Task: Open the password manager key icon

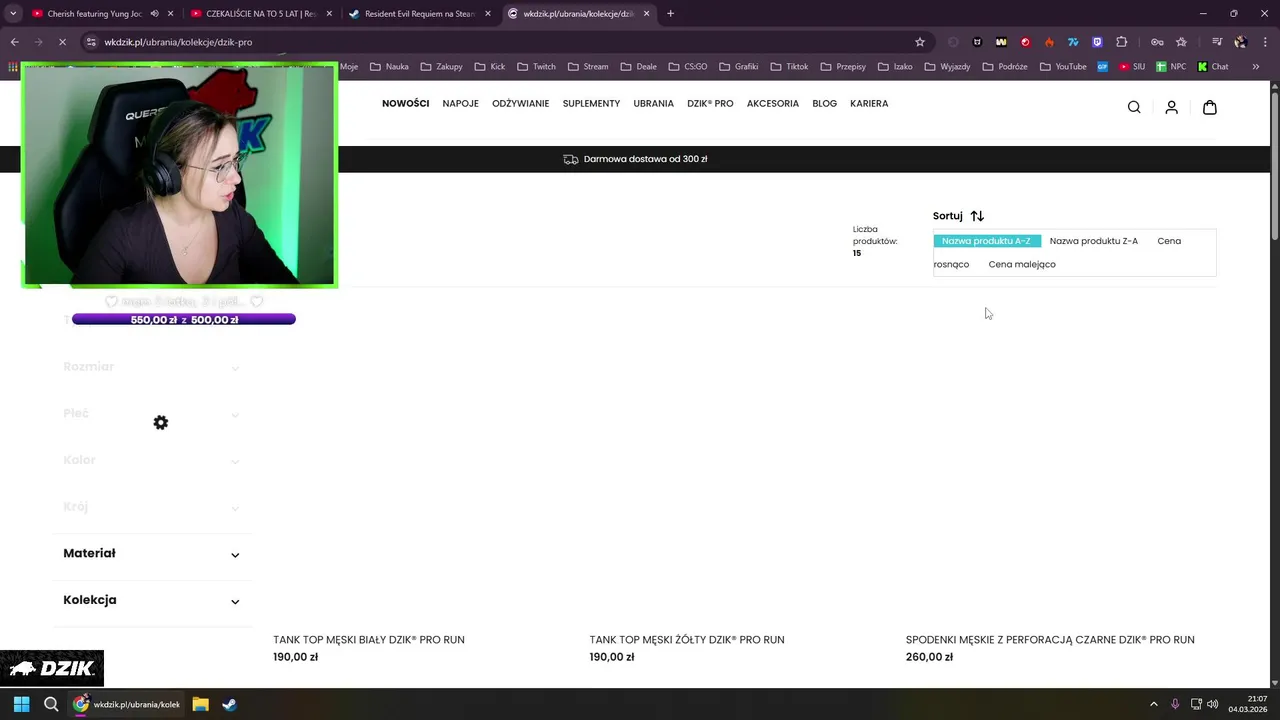Action: [1157, 42]
